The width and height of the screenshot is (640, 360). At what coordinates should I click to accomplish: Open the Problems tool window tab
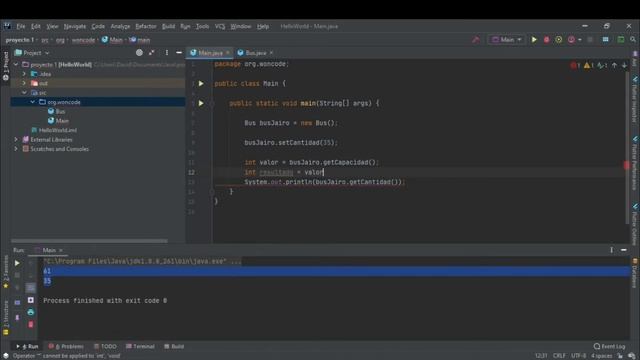click(x=66, y=346)
